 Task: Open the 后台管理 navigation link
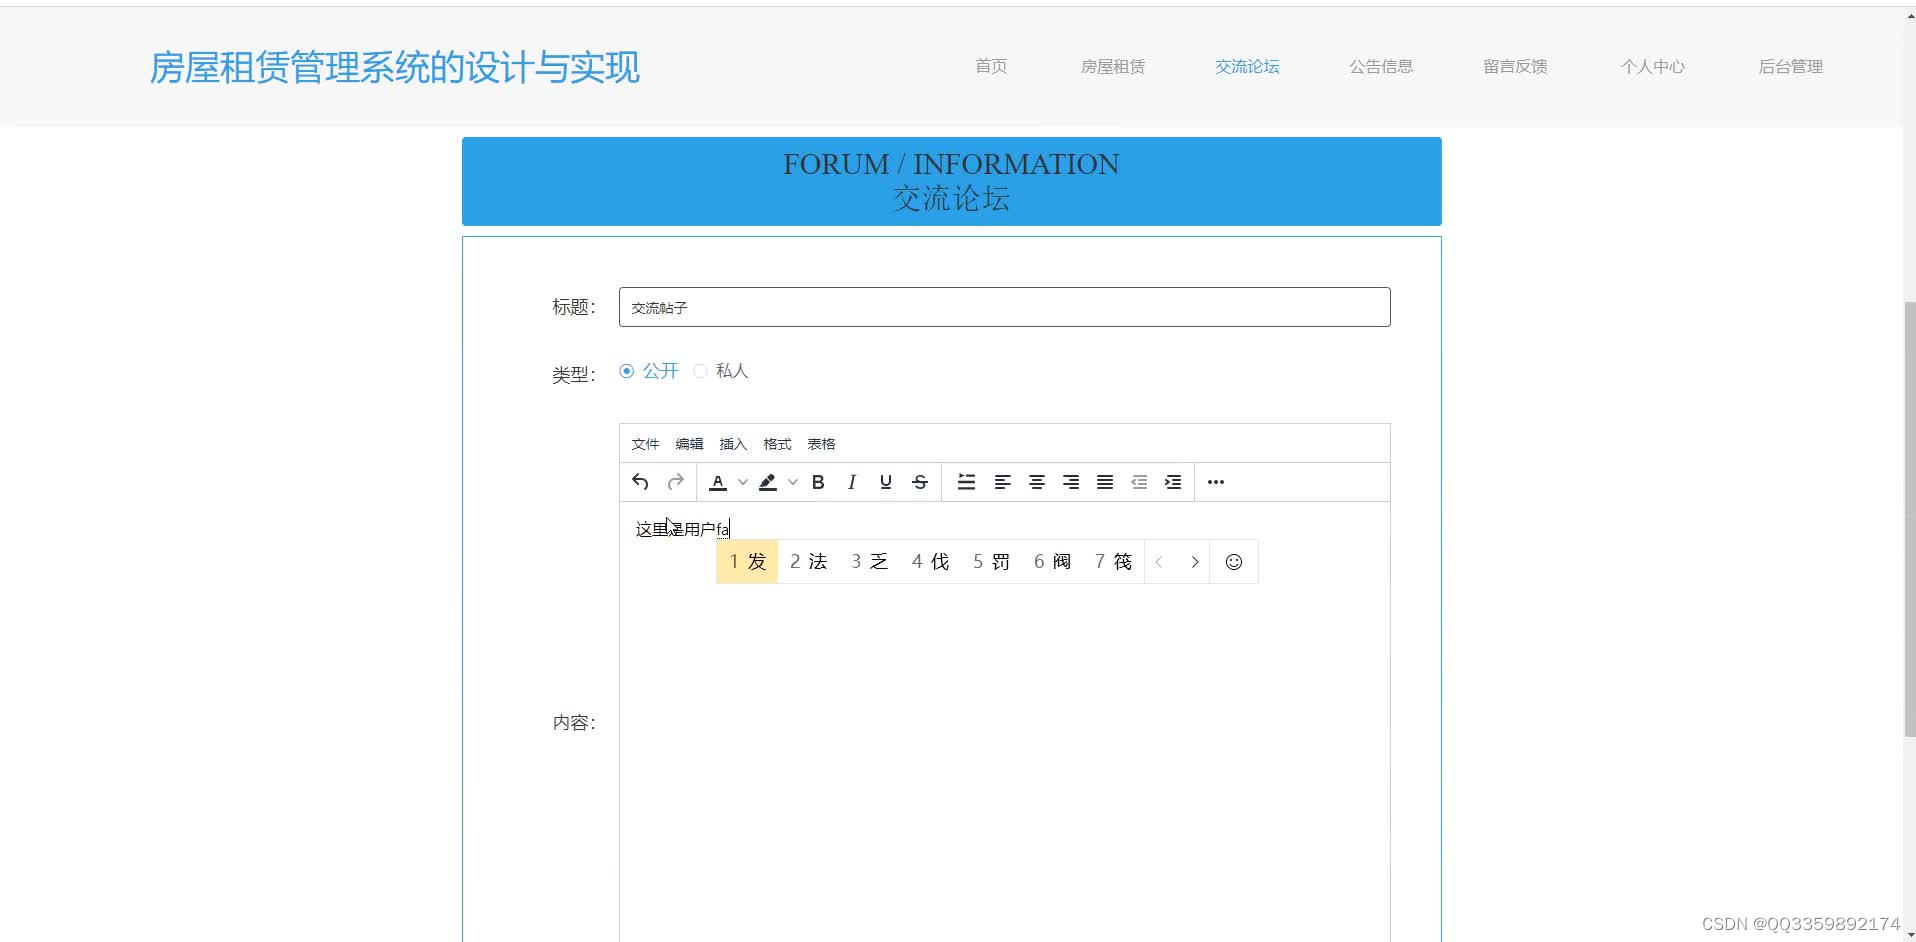(1791, 66)
